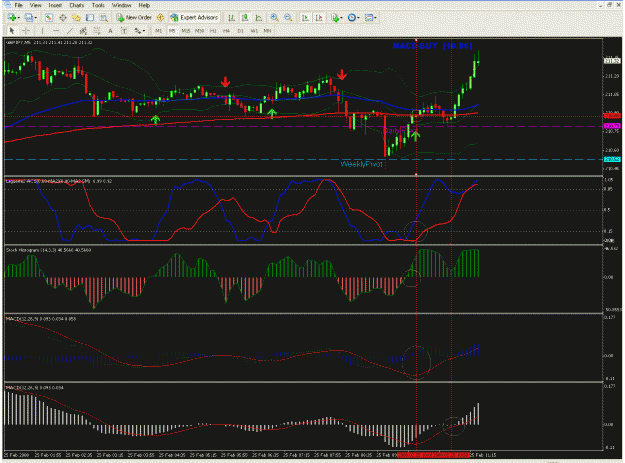Open the Navigator panel
Image resolution: width=625 pixels, height=463 pixels.
click(x=76, y=18)
